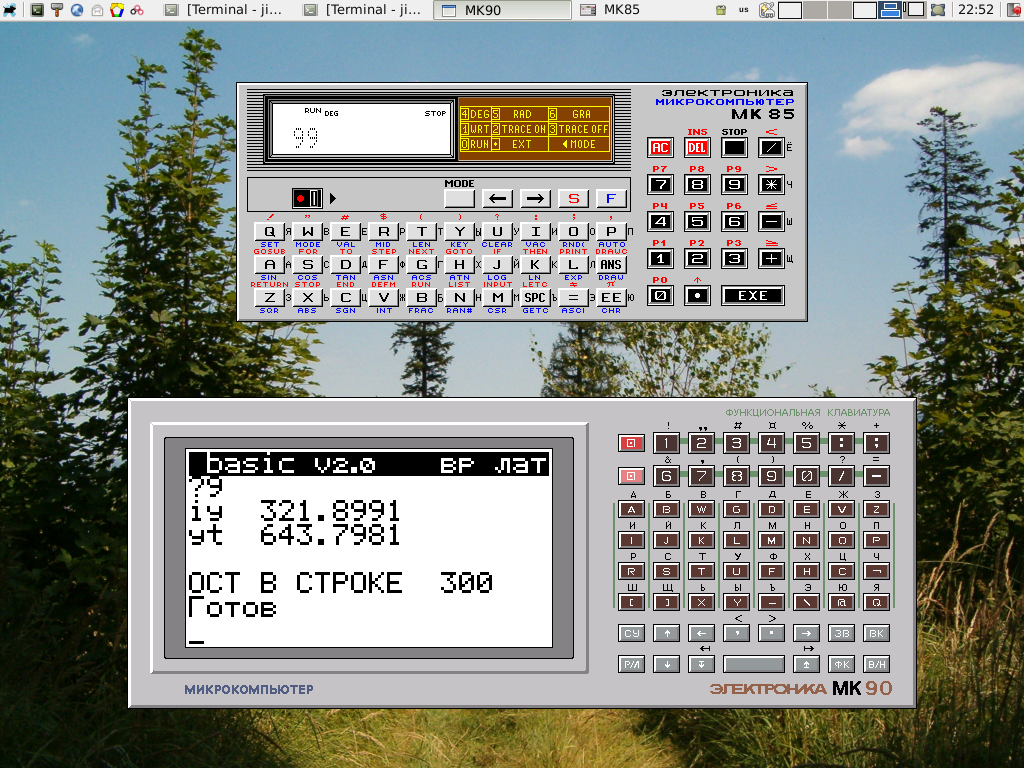This screenshot has height=768, width=1024.
Task: Click the EXE key on MK85
Action: pos(753,296)
